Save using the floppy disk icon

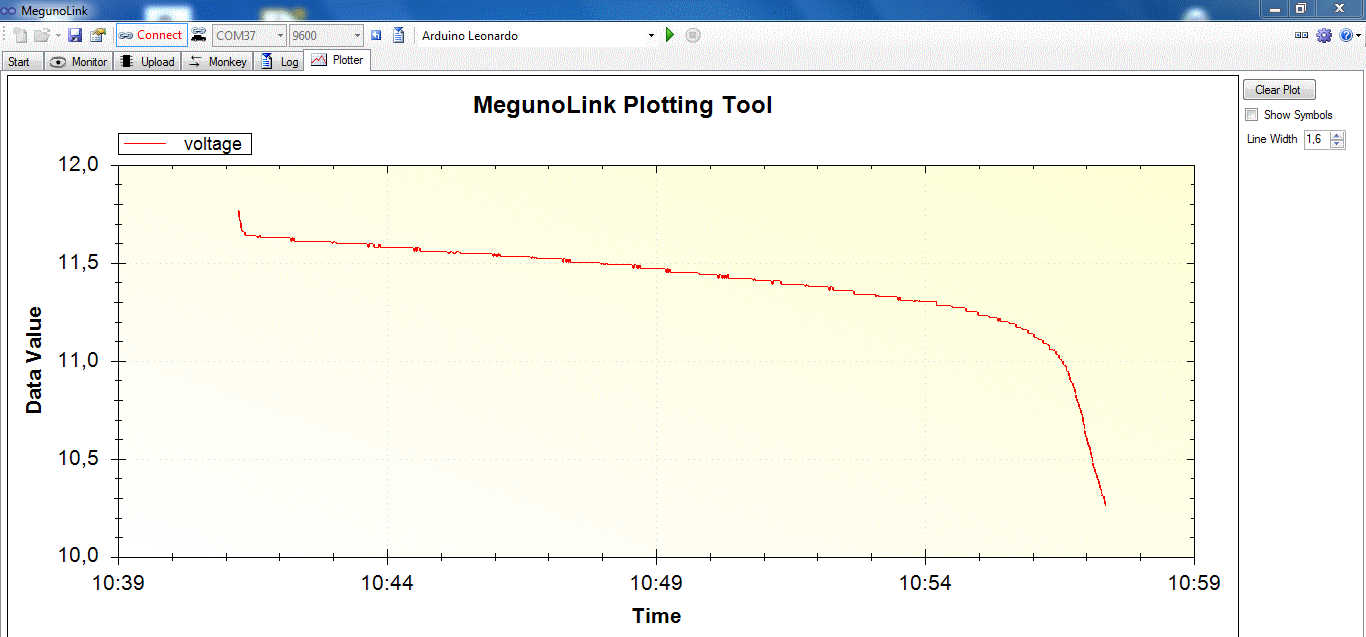[75, 35]
